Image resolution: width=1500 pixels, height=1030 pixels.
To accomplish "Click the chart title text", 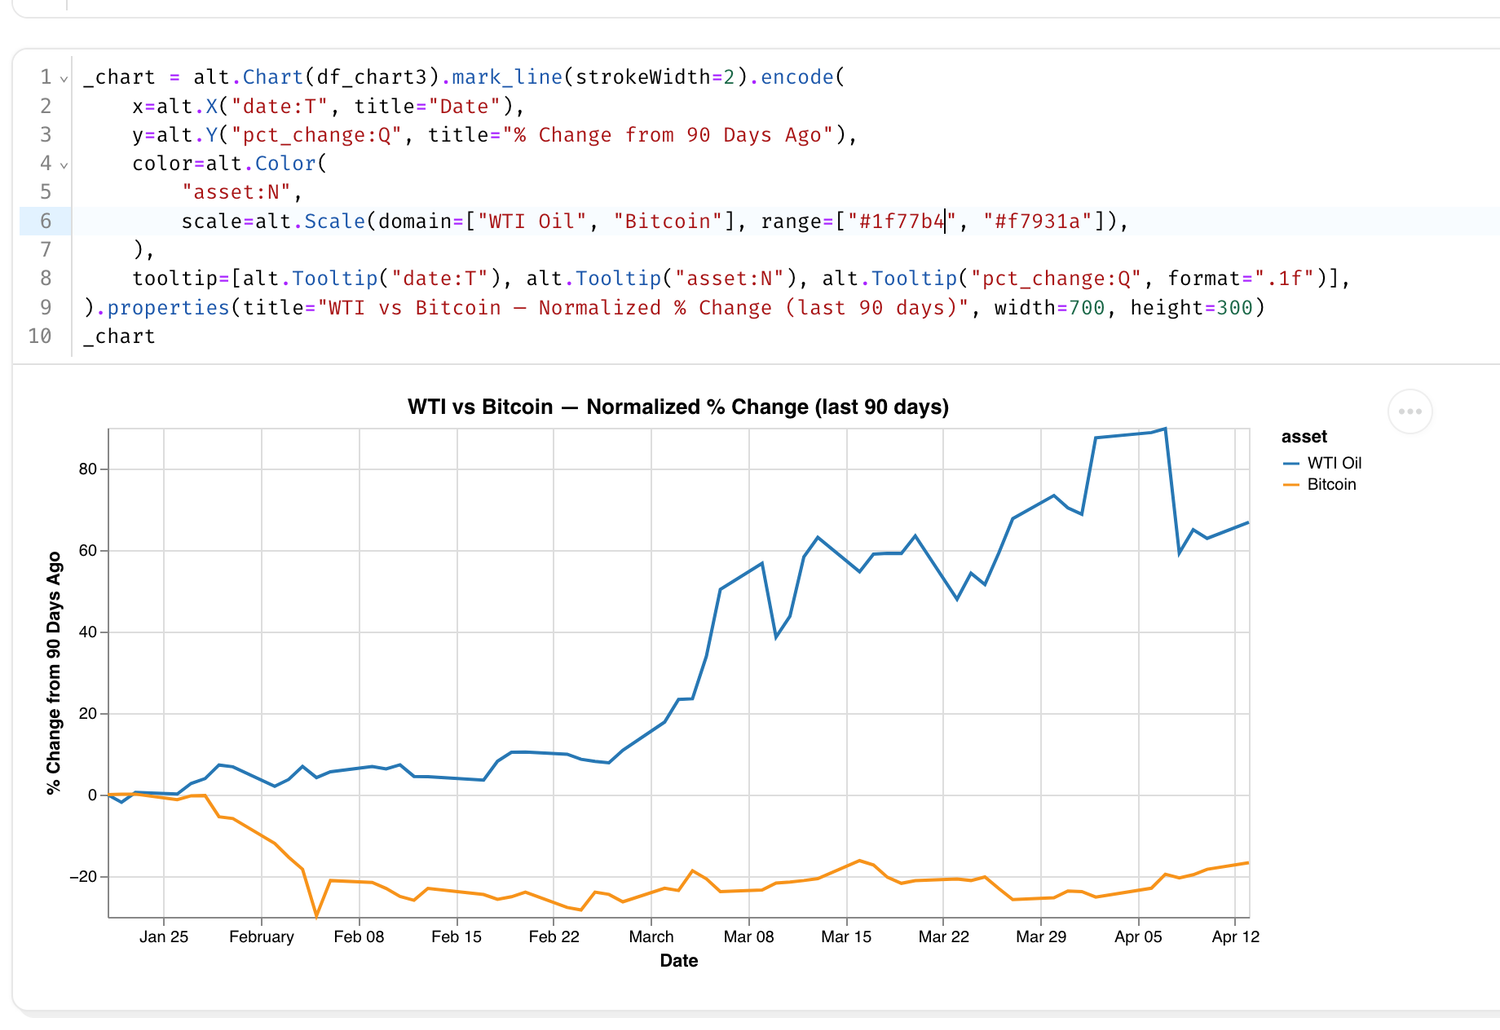I will coord(678,407).
